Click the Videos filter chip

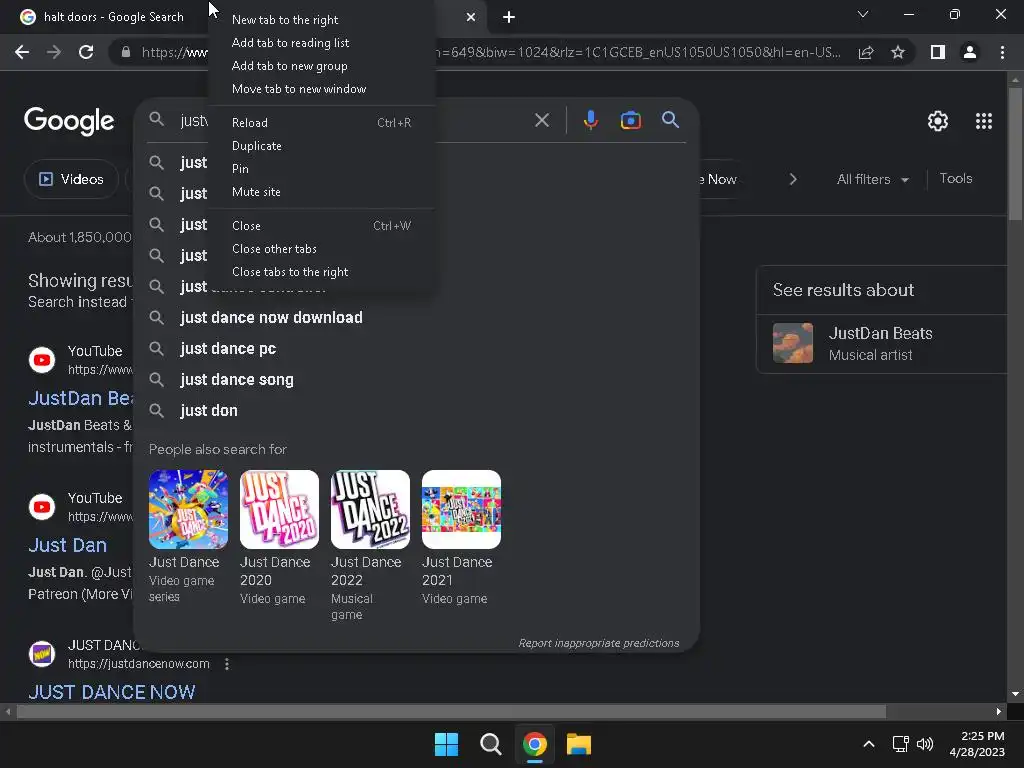click(71, 179)
